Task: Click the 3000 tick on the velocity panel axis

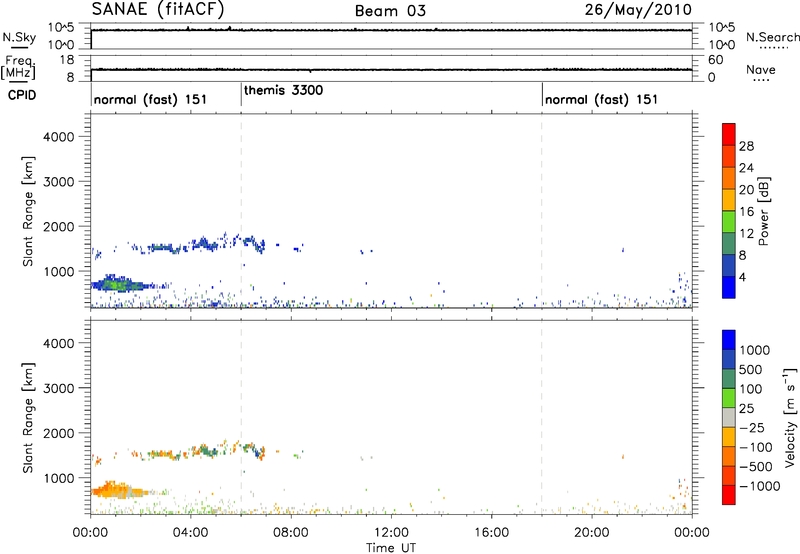Action: (x=58, y=388)
